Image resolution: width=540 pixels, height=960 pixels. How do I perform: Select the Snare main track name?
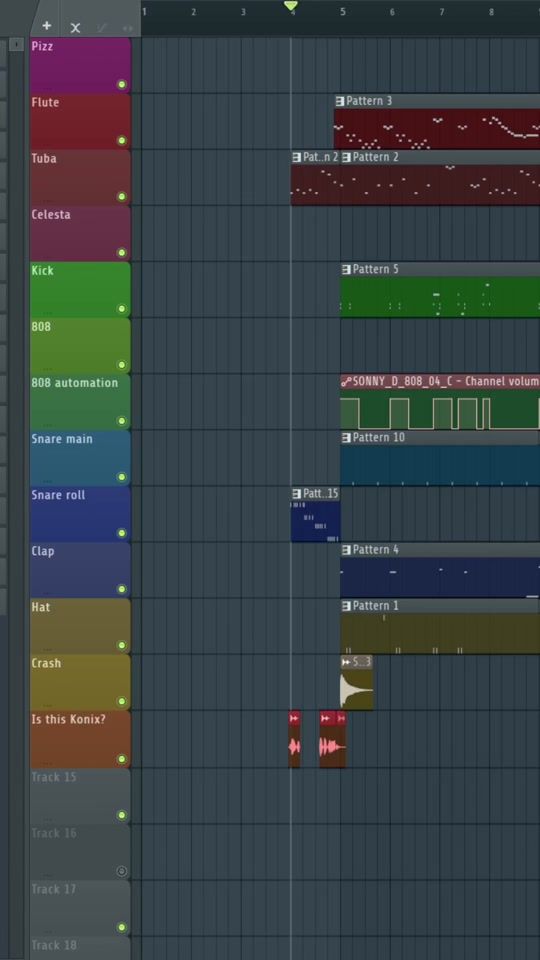62,439
